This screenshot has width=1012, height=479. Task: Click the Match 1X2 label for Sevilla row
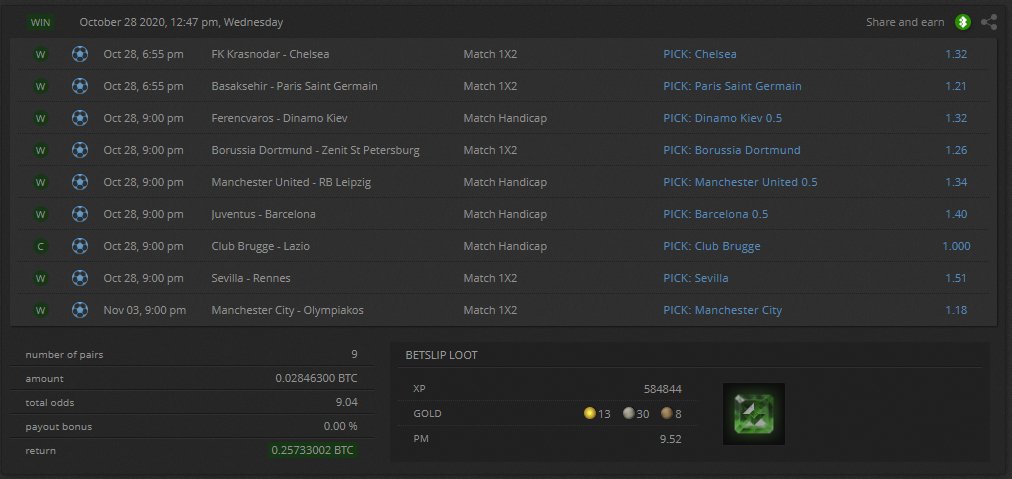coord(490,278)
